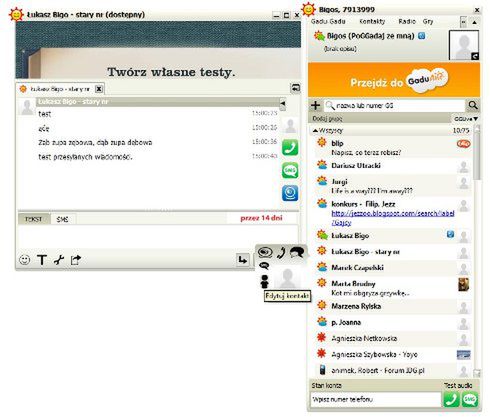Open the GGLive dropdown
490x417 pixels.
[x=466, y=118]
